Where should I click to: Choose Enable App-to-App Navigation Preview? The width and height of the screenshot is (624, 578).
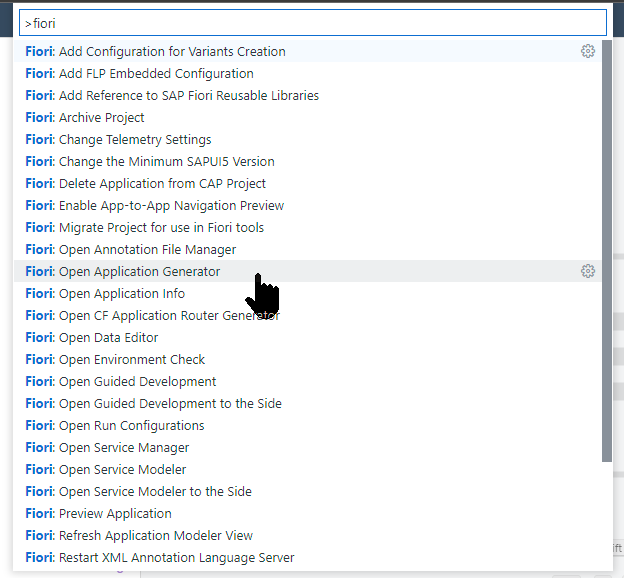[x=308, y=206]
